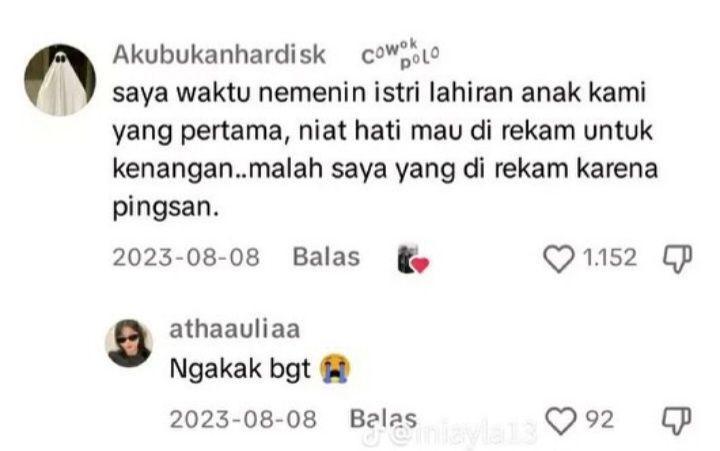720x451 pixels.
Task: Open the Akubukanhardisk username profile
Action: (219, 55)
